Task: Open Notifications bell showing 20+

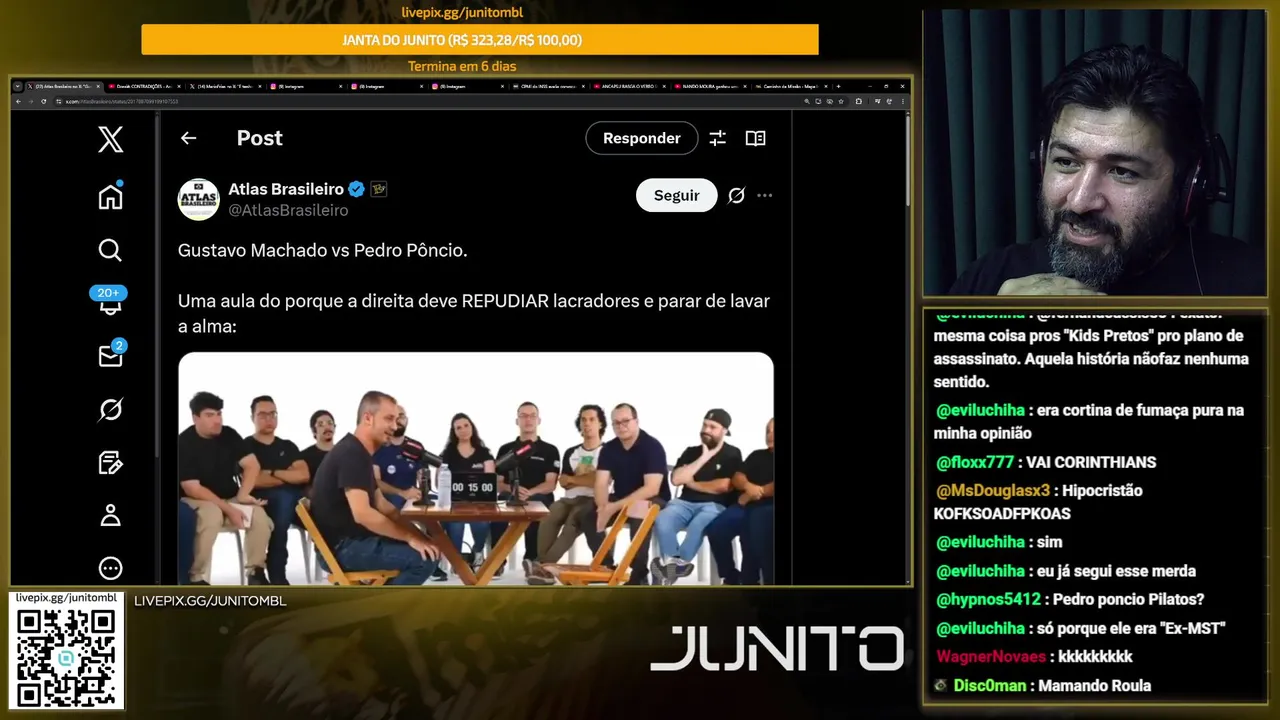Action: tap(109, 301)
